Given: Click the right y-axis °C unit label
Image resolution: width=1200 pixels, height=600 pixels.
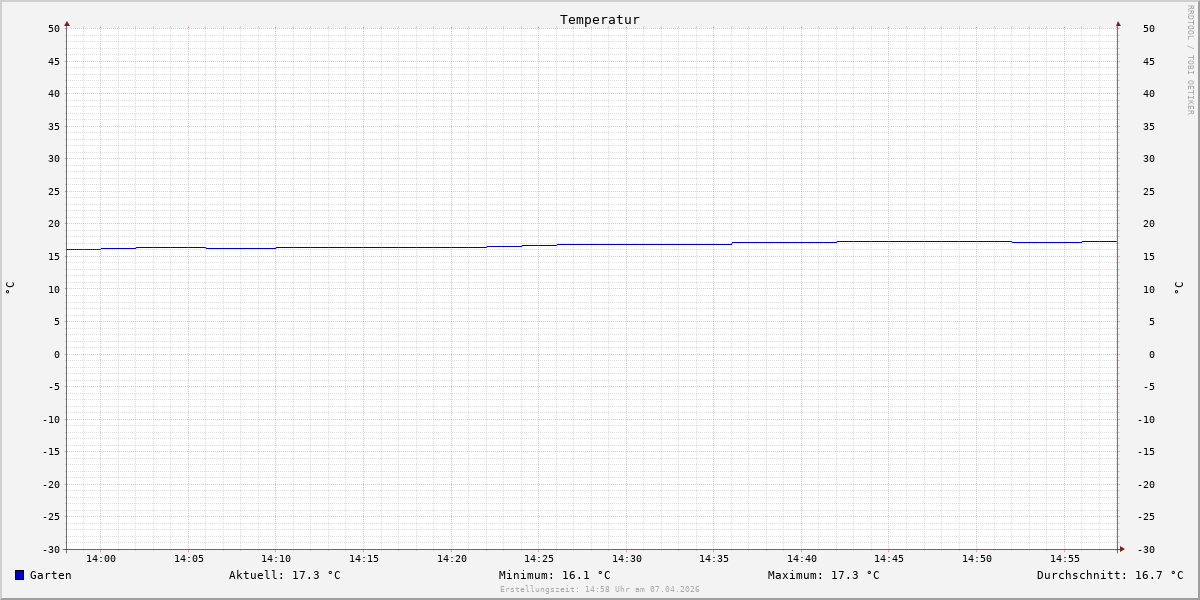Looking at the screenshot, I should pos(1178,287).
